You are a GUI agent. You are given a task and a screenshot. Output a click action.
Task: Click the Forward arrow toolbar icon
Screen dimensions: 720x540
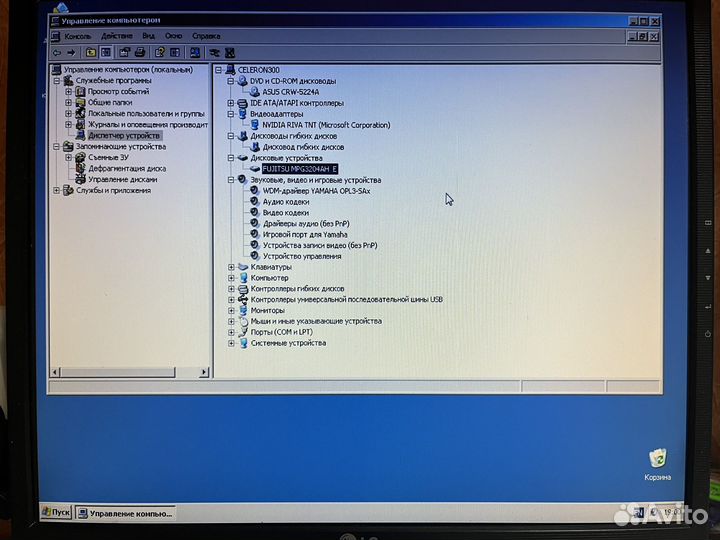[71, 53]
